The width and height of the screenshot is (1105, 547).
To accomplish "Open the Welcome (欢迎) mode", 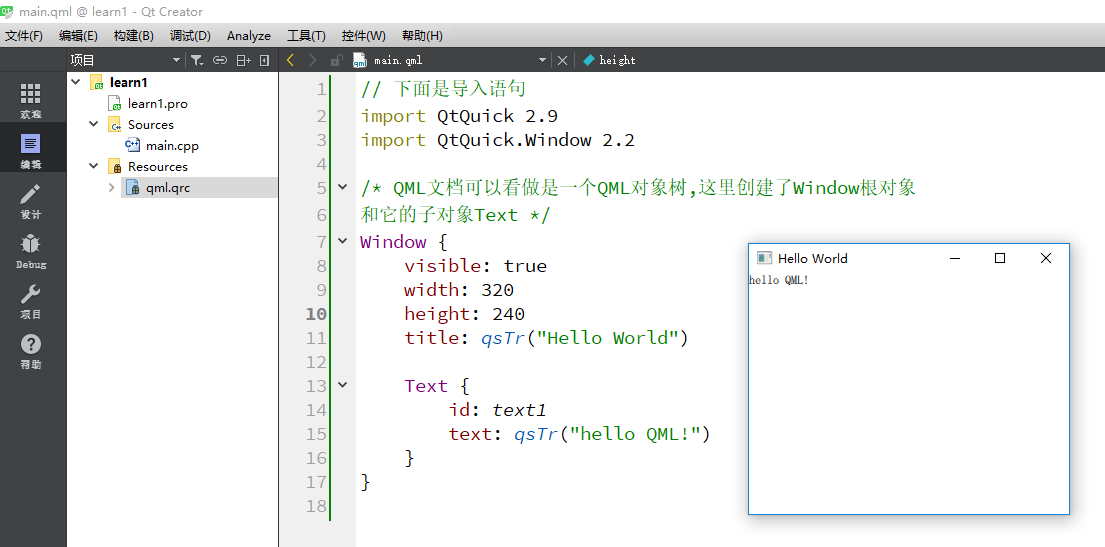I will tap(30, 101).
